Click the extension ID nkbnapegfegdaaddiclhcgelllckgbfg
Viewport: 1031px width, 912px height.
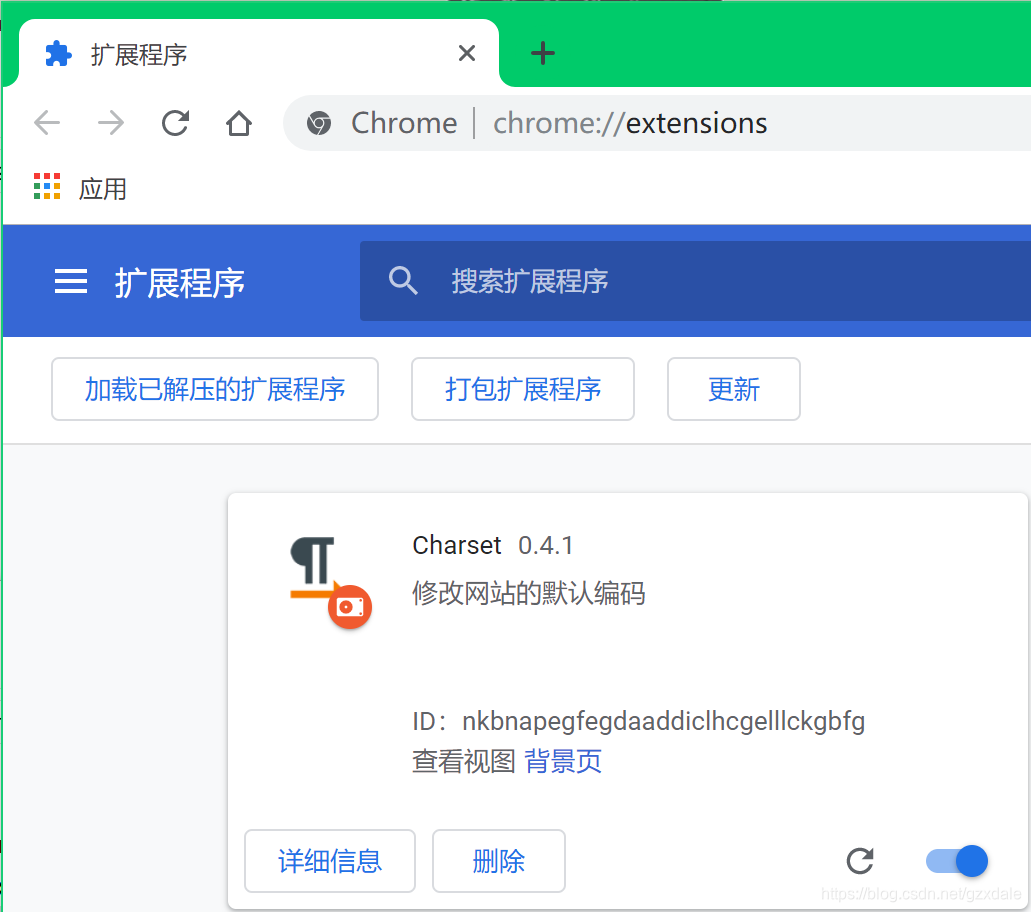pos(663,721)
